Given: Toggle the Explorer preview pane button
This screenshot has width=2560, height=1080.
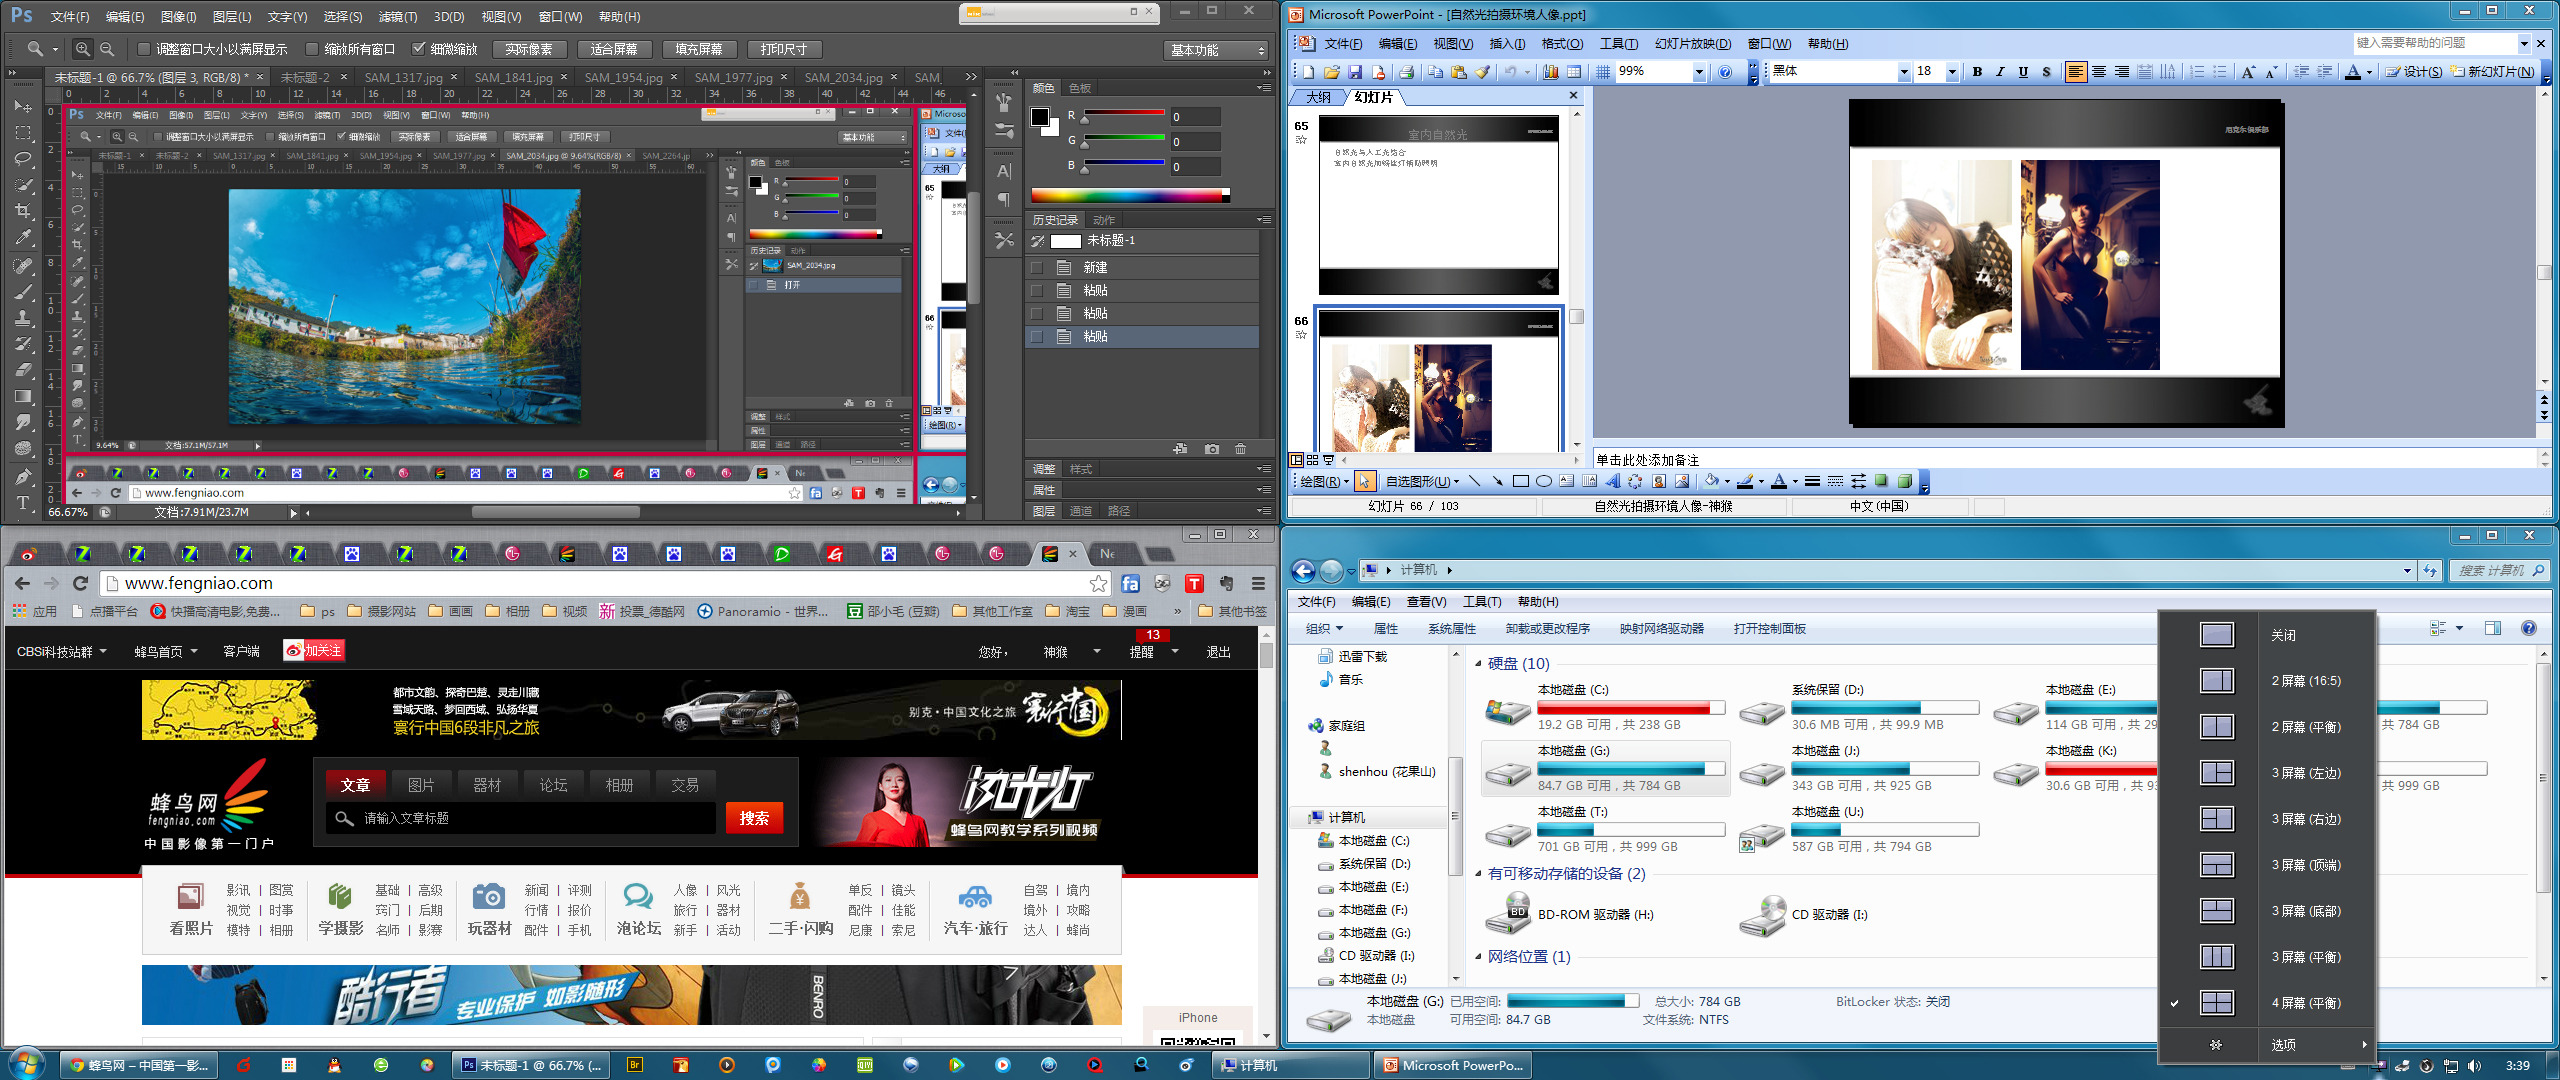Looking at the screenshot, I should pyautogui.click(x=2492, y=628).
